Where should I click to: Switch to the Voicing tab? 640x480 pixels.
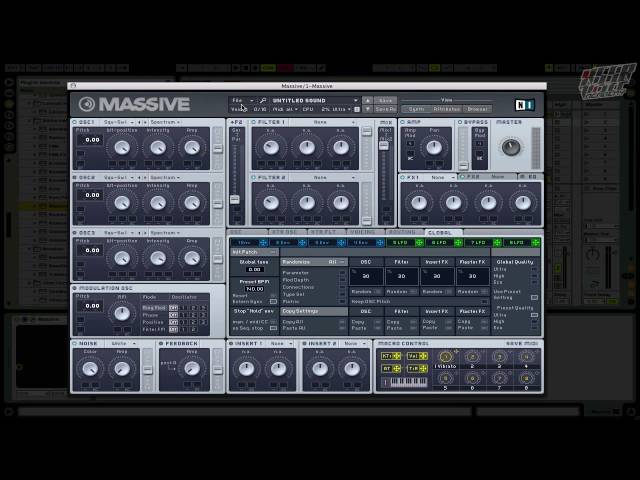point(364,232)
